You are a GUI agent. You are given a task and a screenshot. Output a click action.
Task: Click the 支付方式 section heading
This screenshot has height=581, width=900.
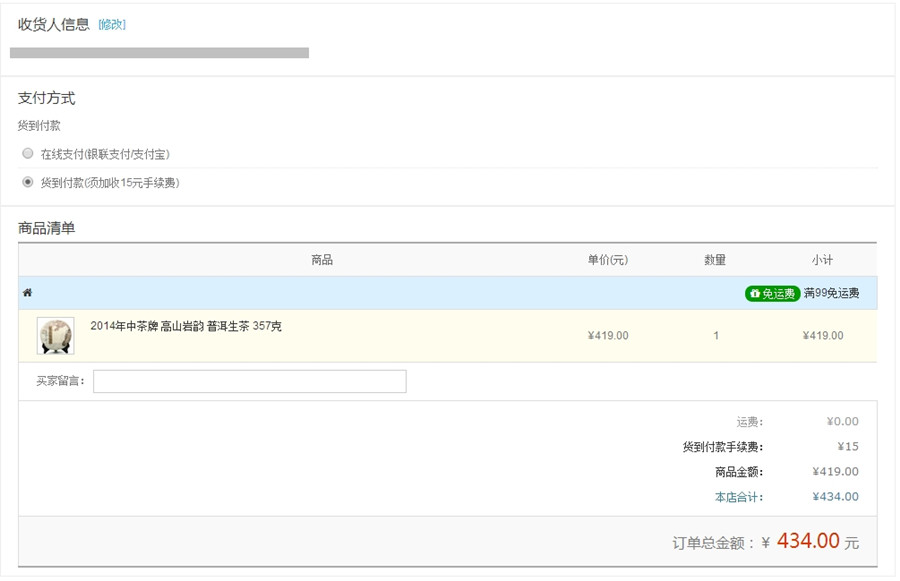[46, 98]
